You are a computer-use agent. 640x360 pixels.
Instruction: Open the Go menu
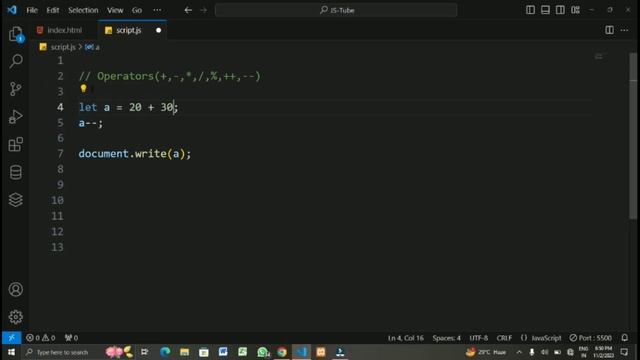coord(137,10)
